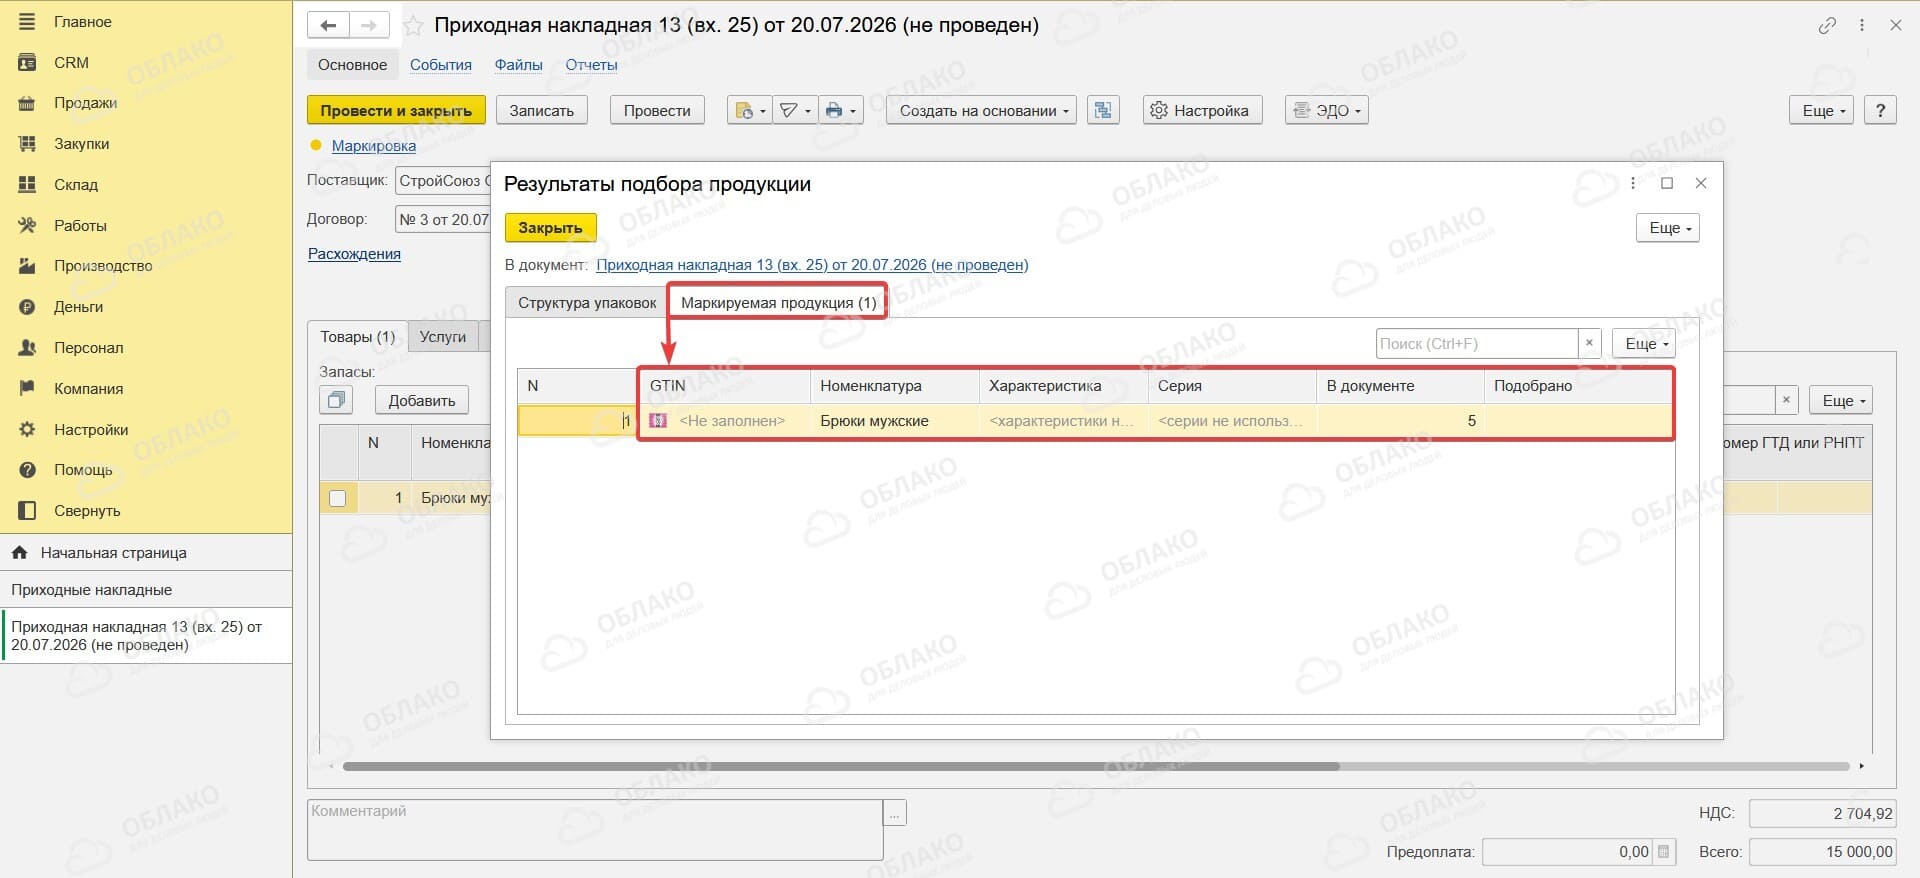Screen dimensions: 1920x878
Task: Click into the Комментарий field
Action: coord(595,829)
